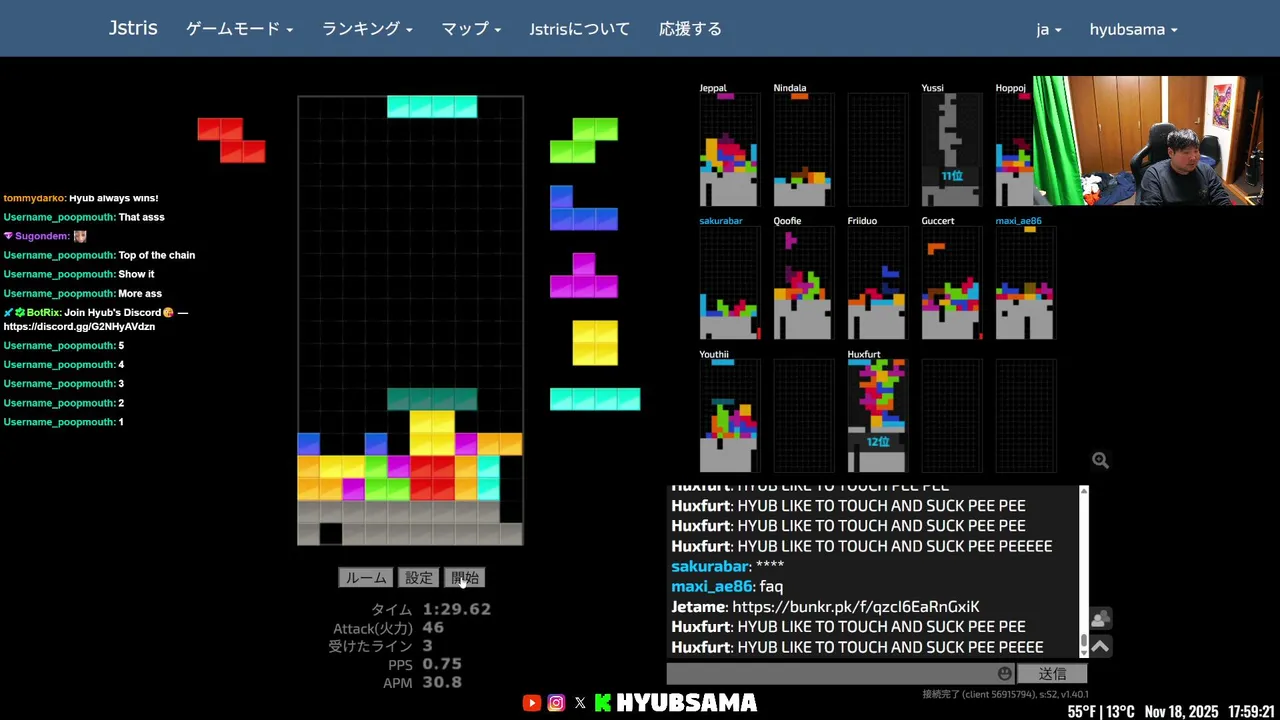
Task: Open the ゲームモード dropdown menu
Action: (x=240, y=29)
